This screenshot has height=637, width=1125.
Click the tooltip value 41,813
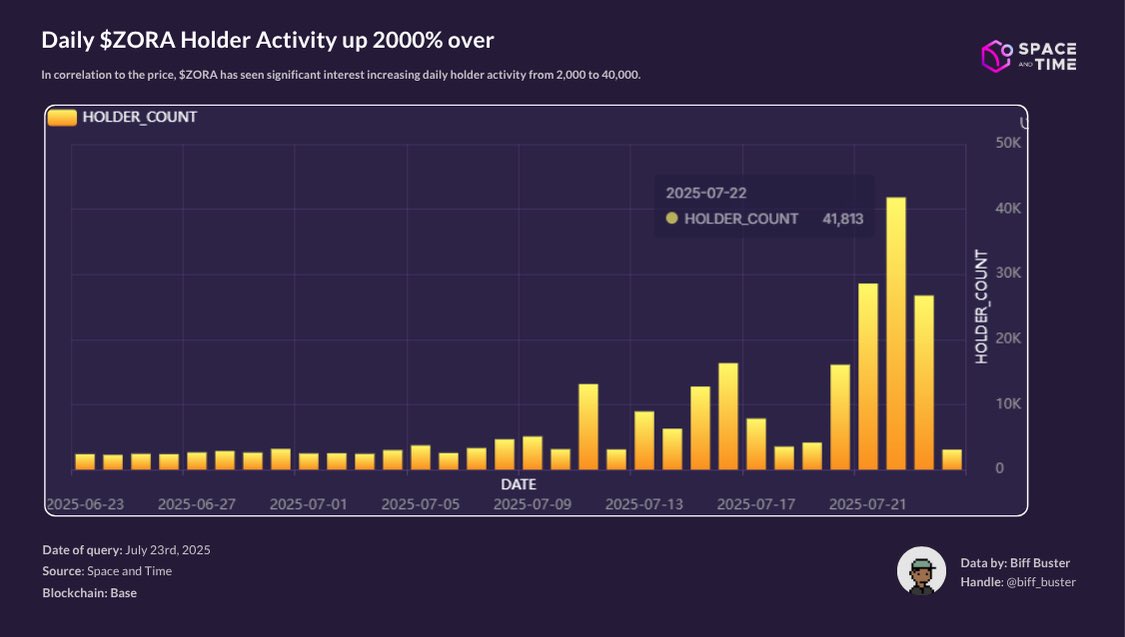(843, 219)
